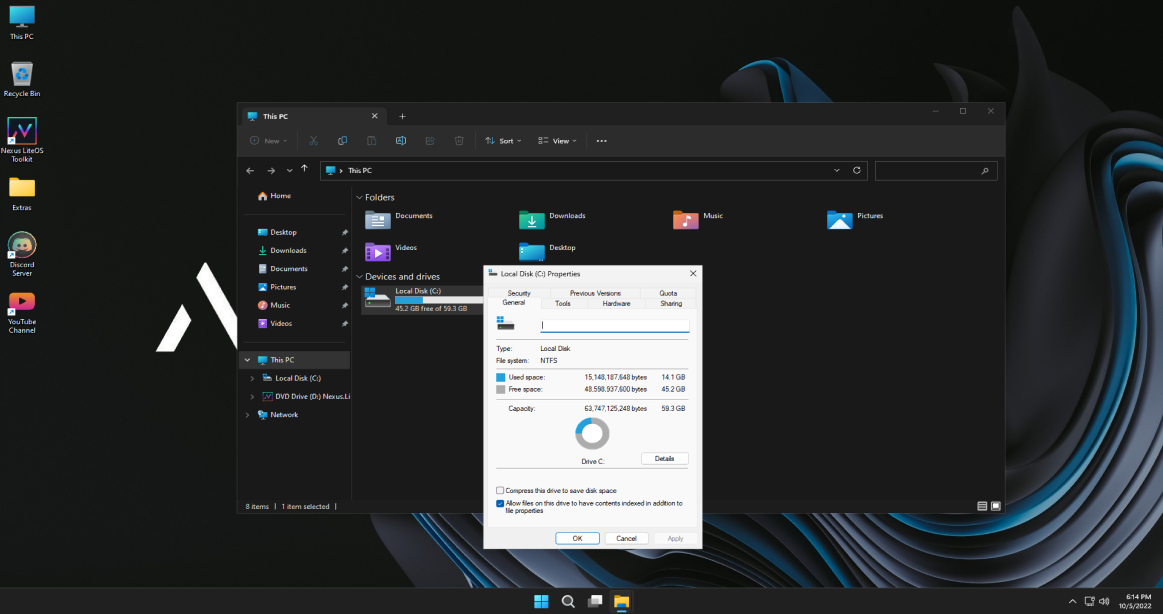Click the Rename icon in Explorer toolbar
The width and height of the screenshot is (1163, 614).
pos(401,141)
